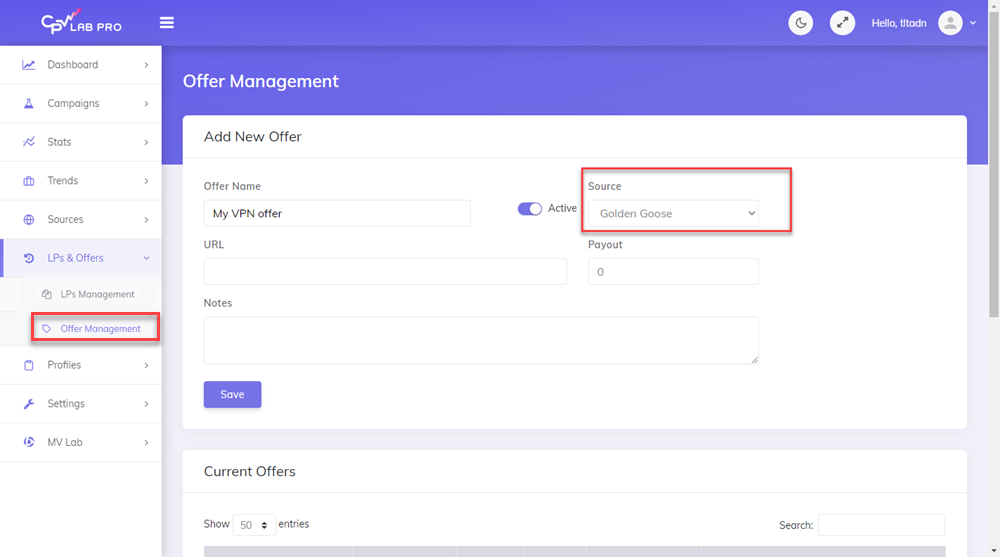Toggle the Active offer switch
This screenshot has height=557, width=1000.
pos(529,209)
